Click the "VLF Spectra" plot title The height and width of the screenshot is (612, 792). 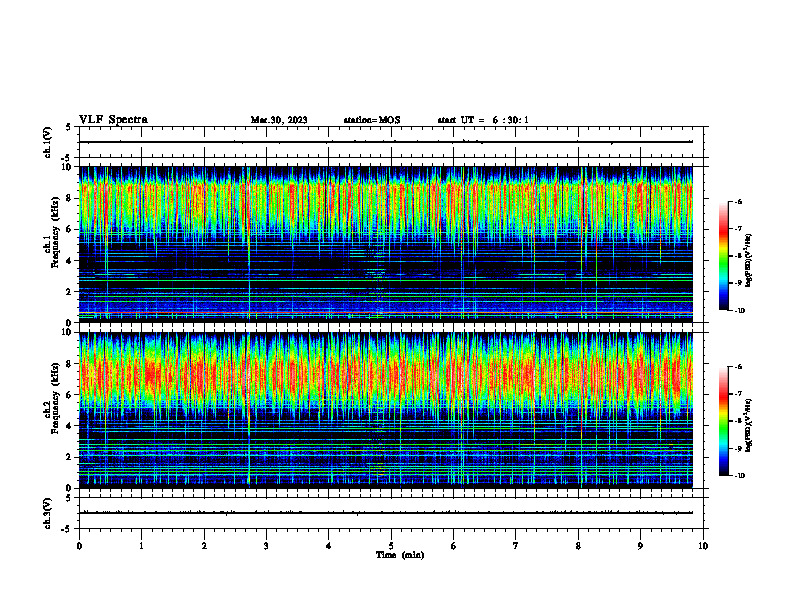tap(113, 120)
